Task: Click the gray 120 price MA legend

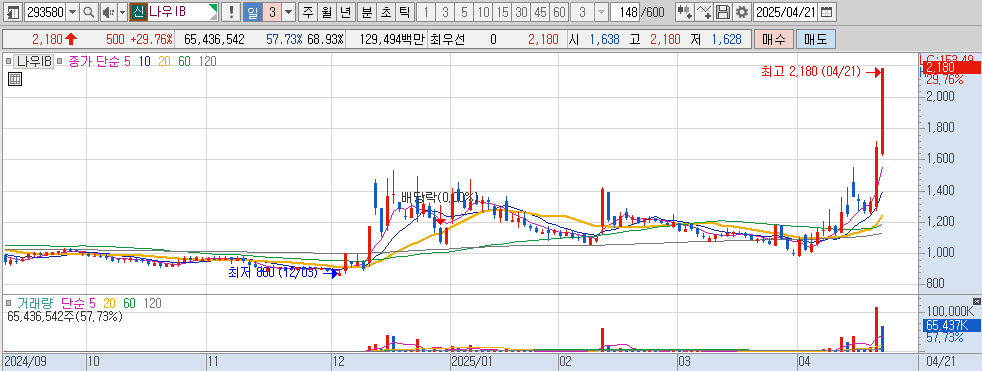Action: point(207,61)
